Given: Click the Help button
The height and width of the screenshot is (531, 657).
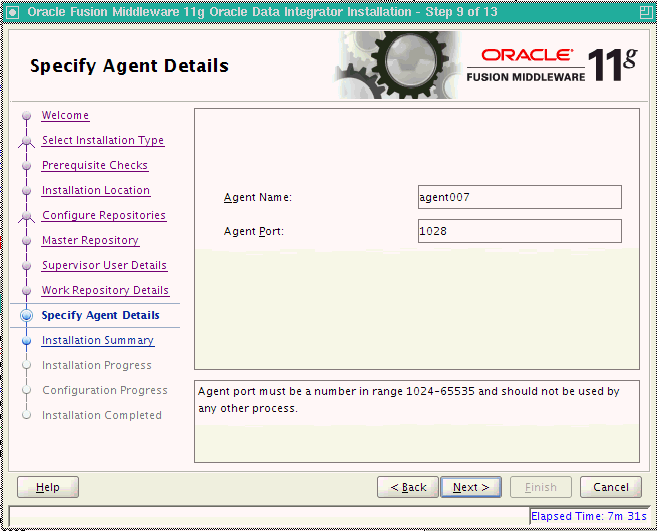Looking at the screenshot, I should coord(48,487).
